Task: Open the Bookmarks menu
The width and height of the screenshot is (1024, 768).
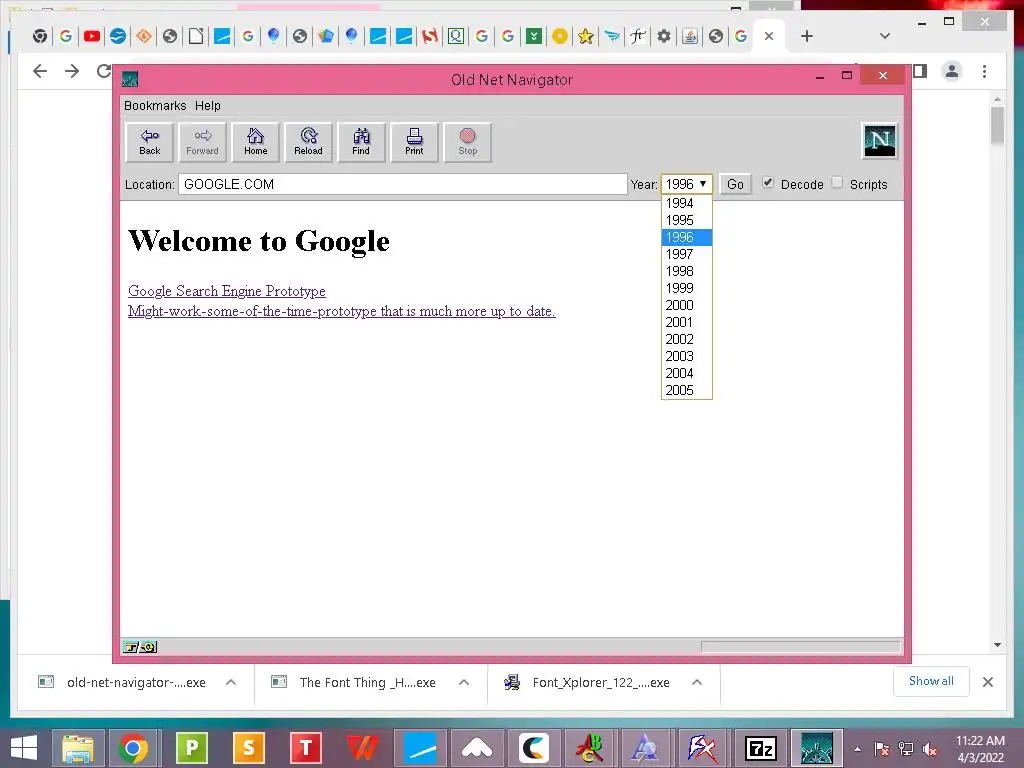Action: point(155,105)
